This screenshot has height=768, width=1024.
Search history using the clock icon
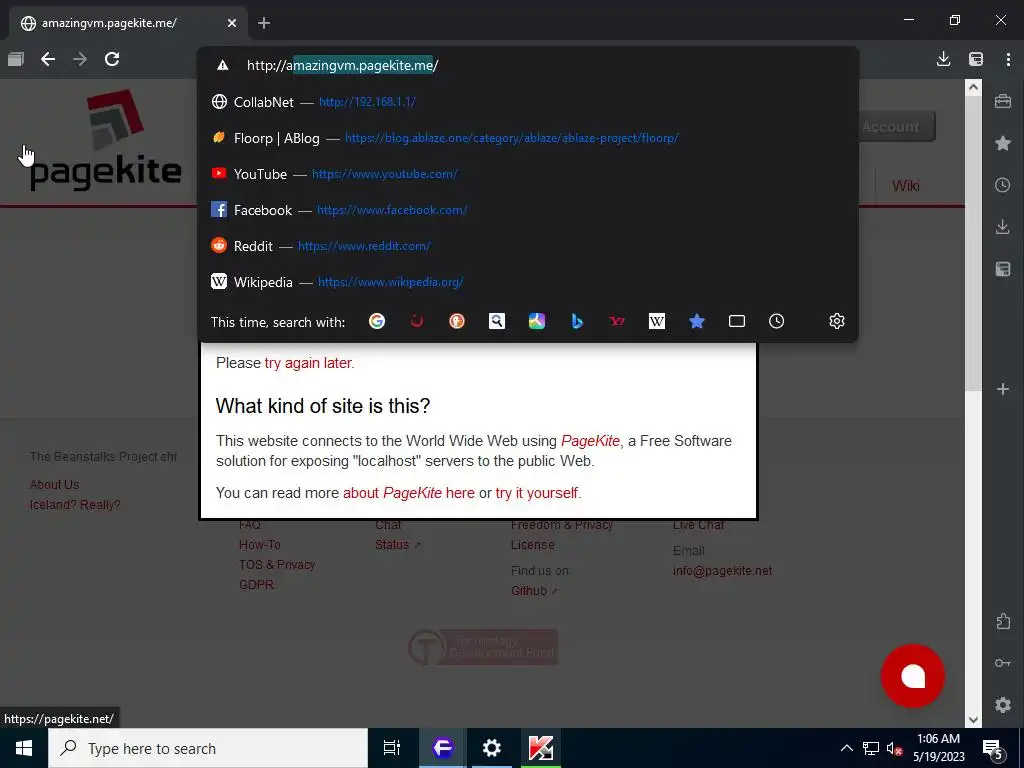click(x=776, y=321)
